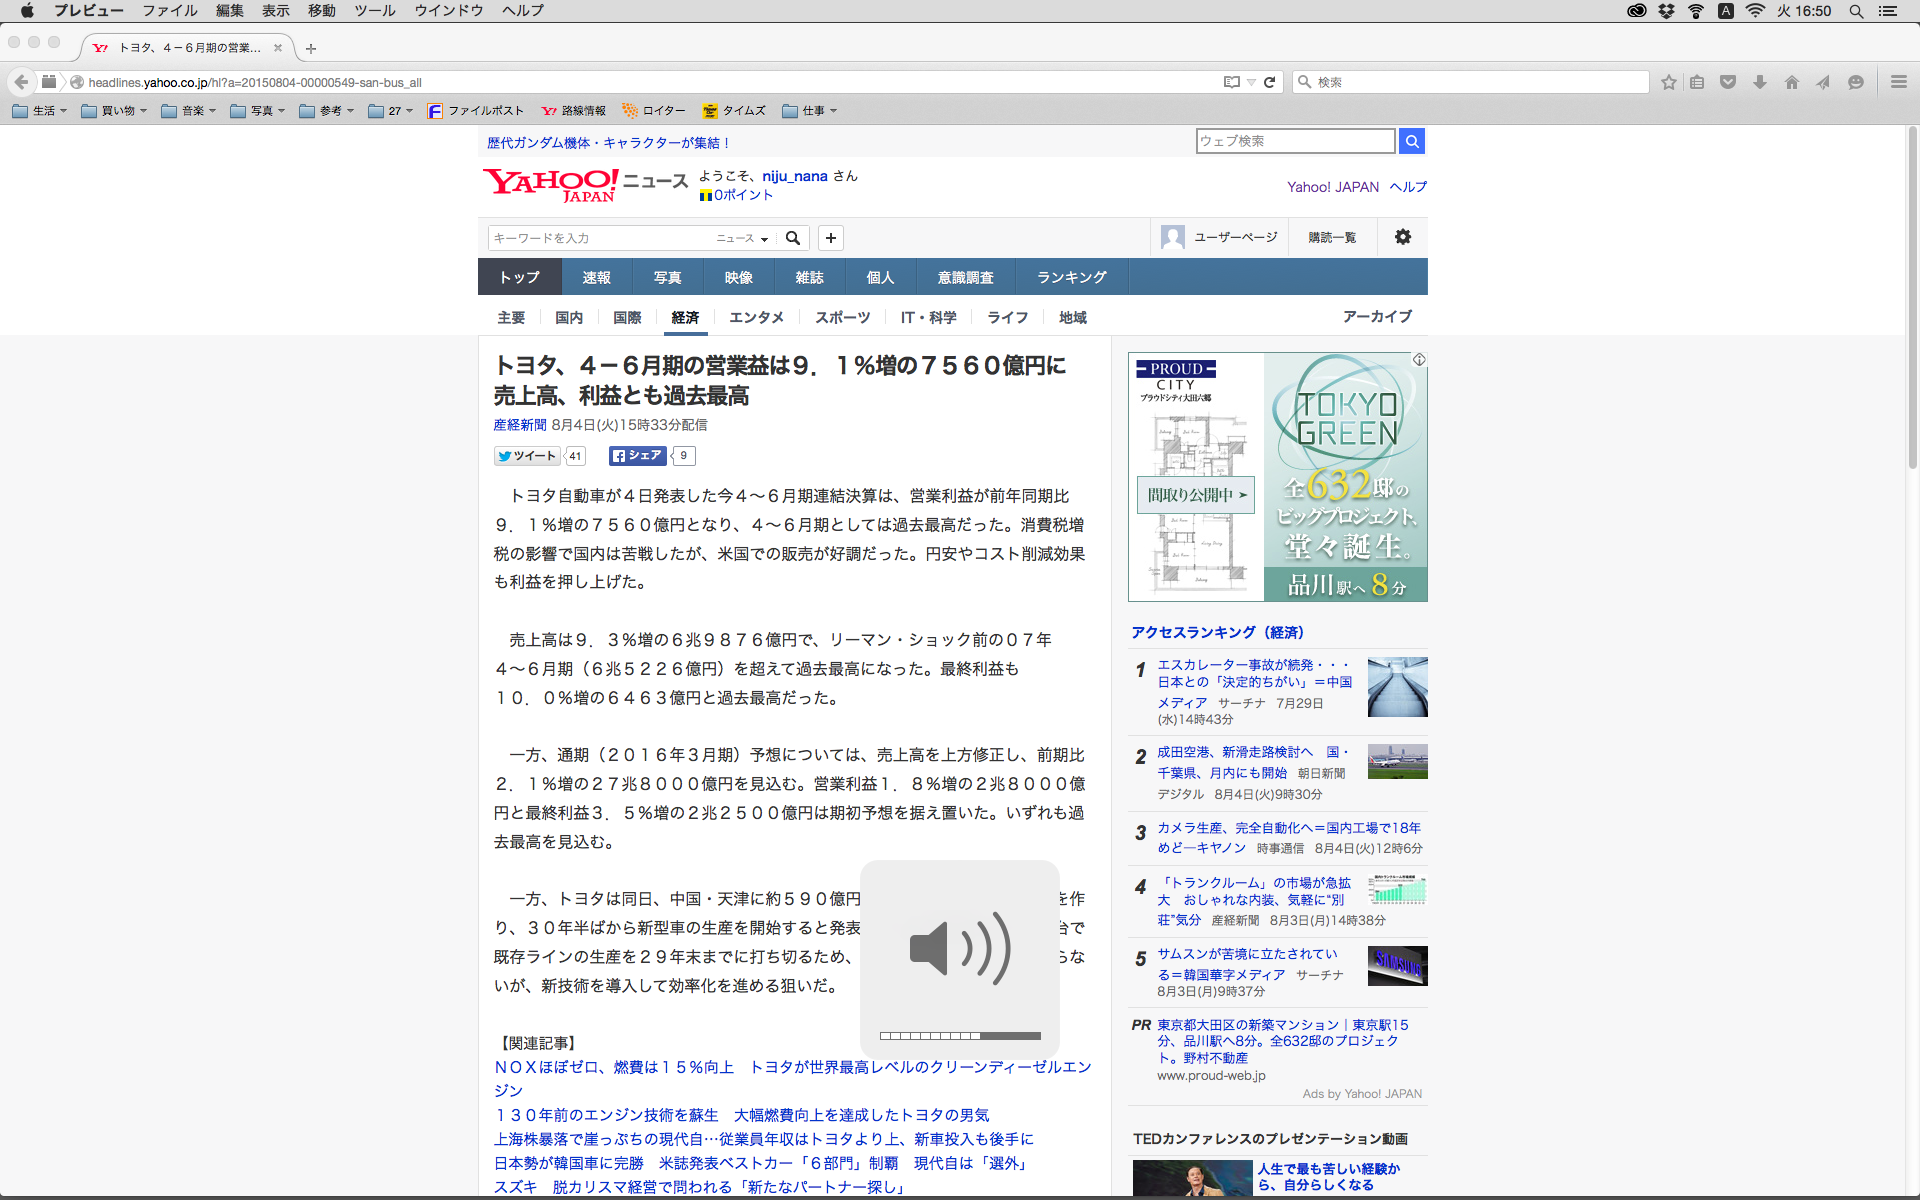Viewport: 1920px width, 1200px height.
Task: Click the blue web search magnifier button
Action: [1411, 141]
